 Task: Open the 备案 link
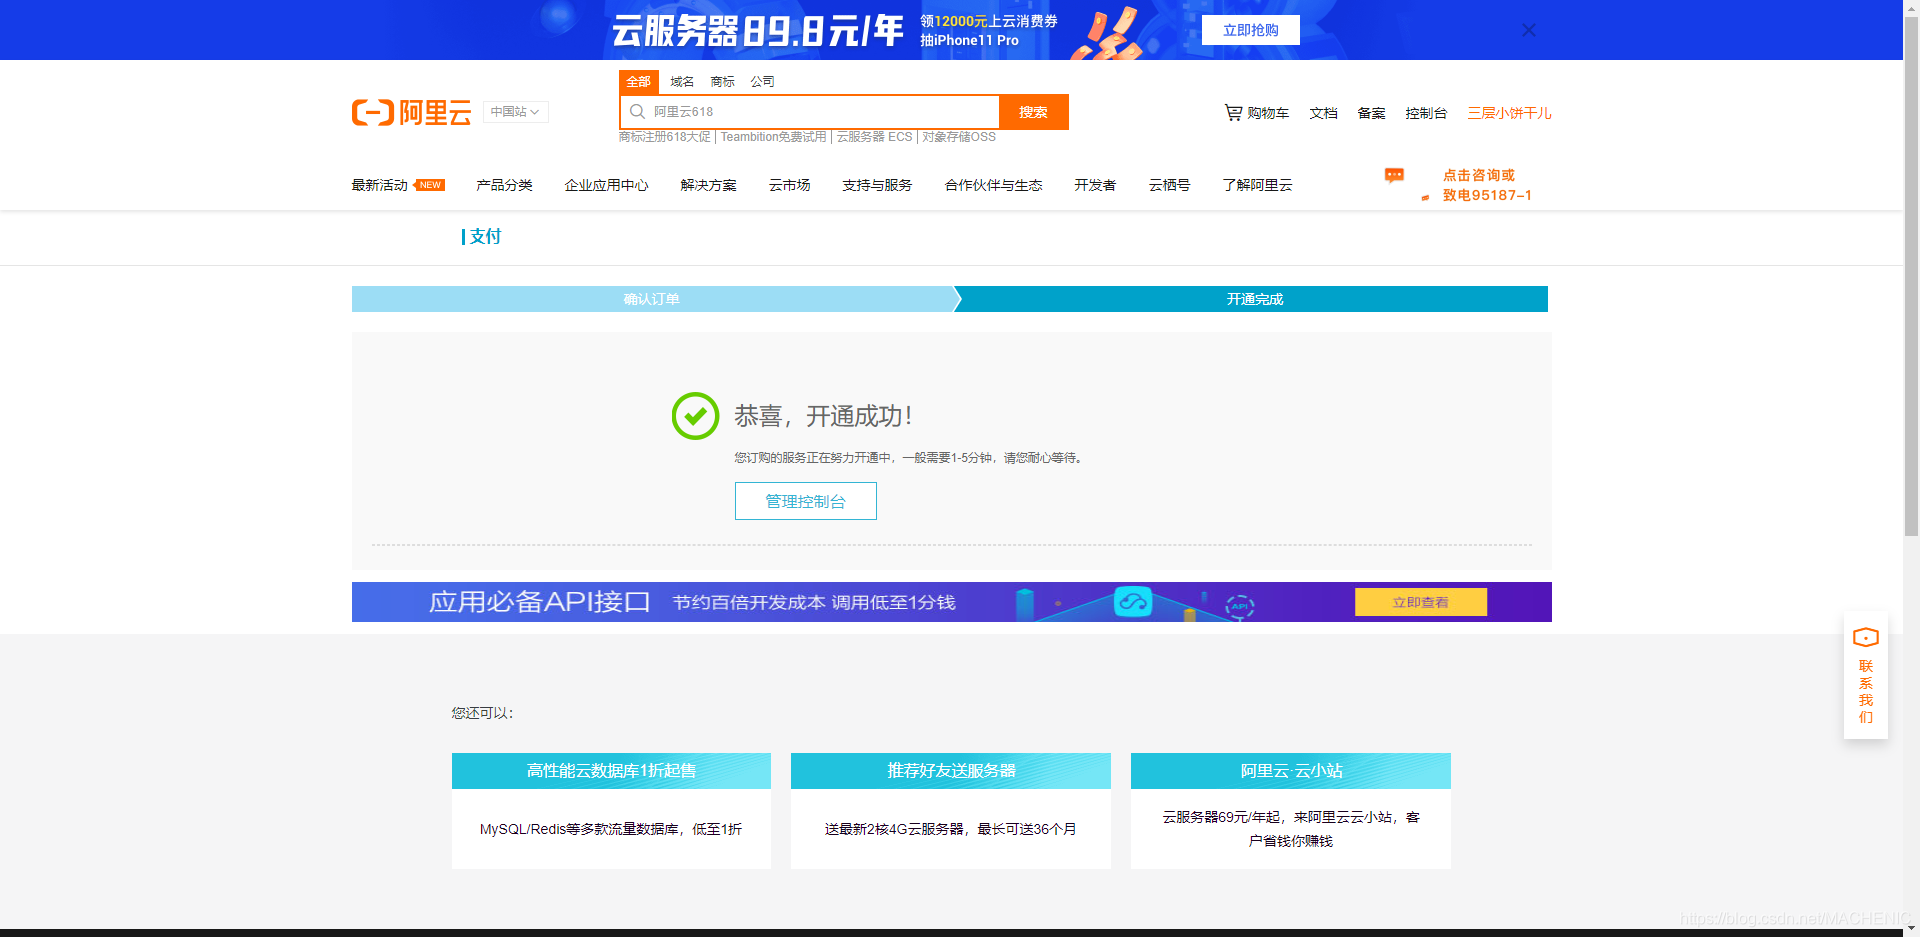point(1371,113)
